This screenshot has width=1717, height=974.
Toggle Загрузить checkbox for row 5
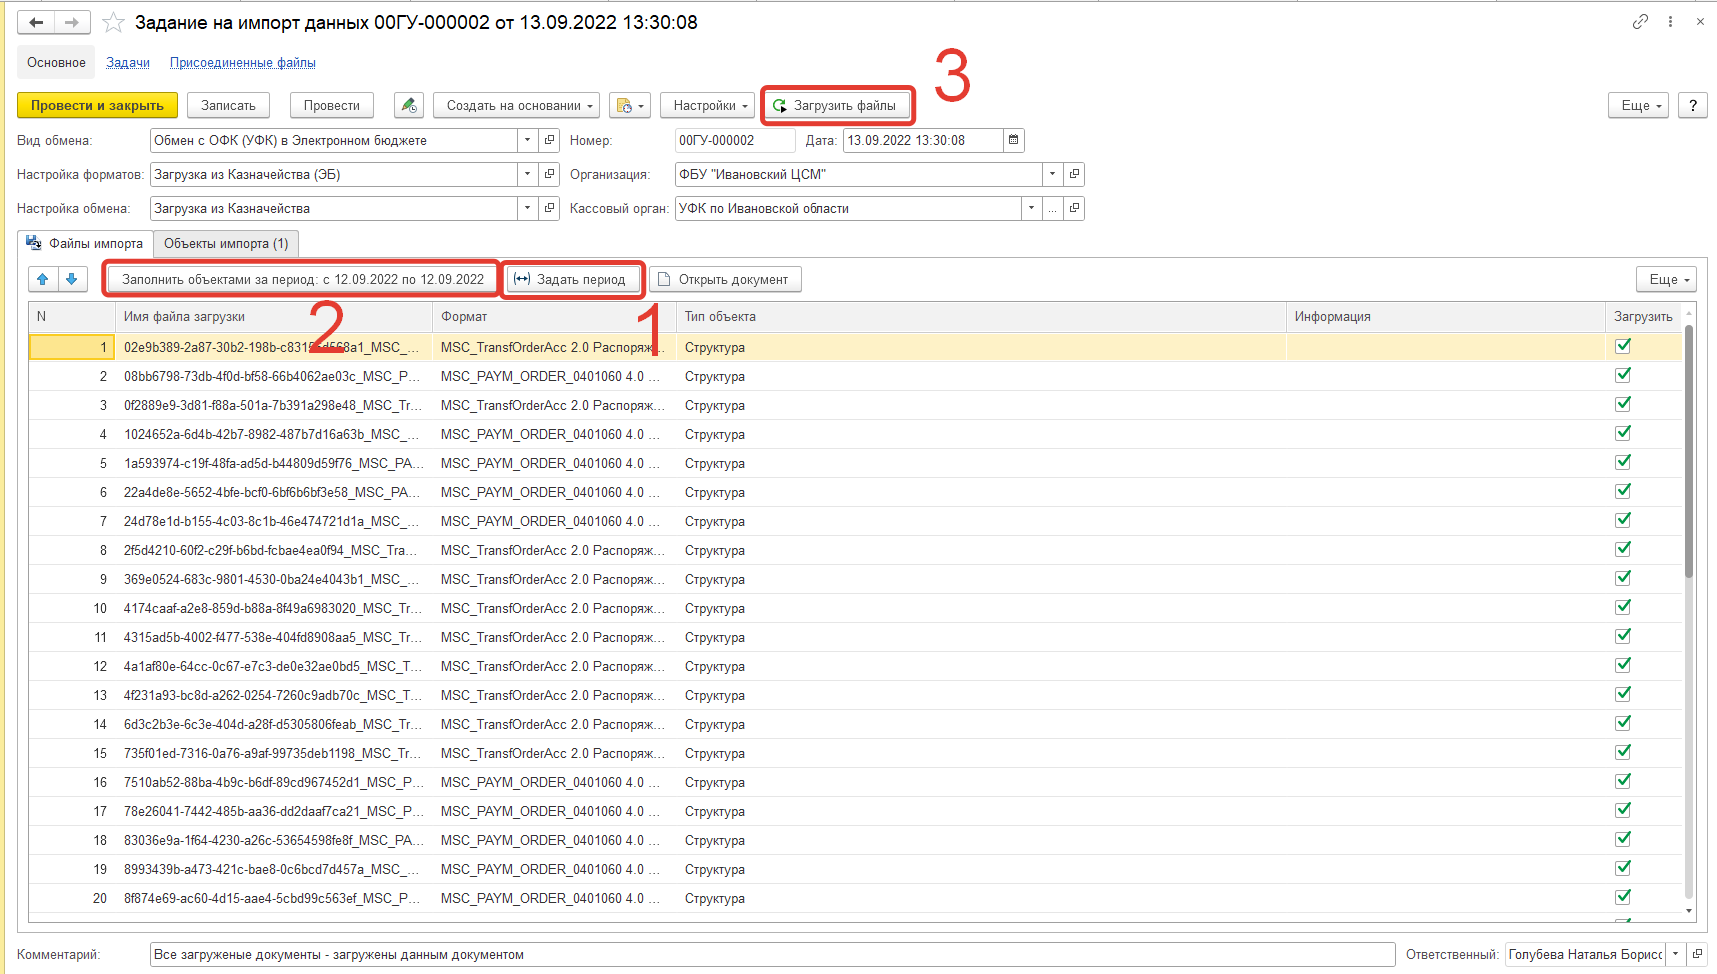(1623, 462)
